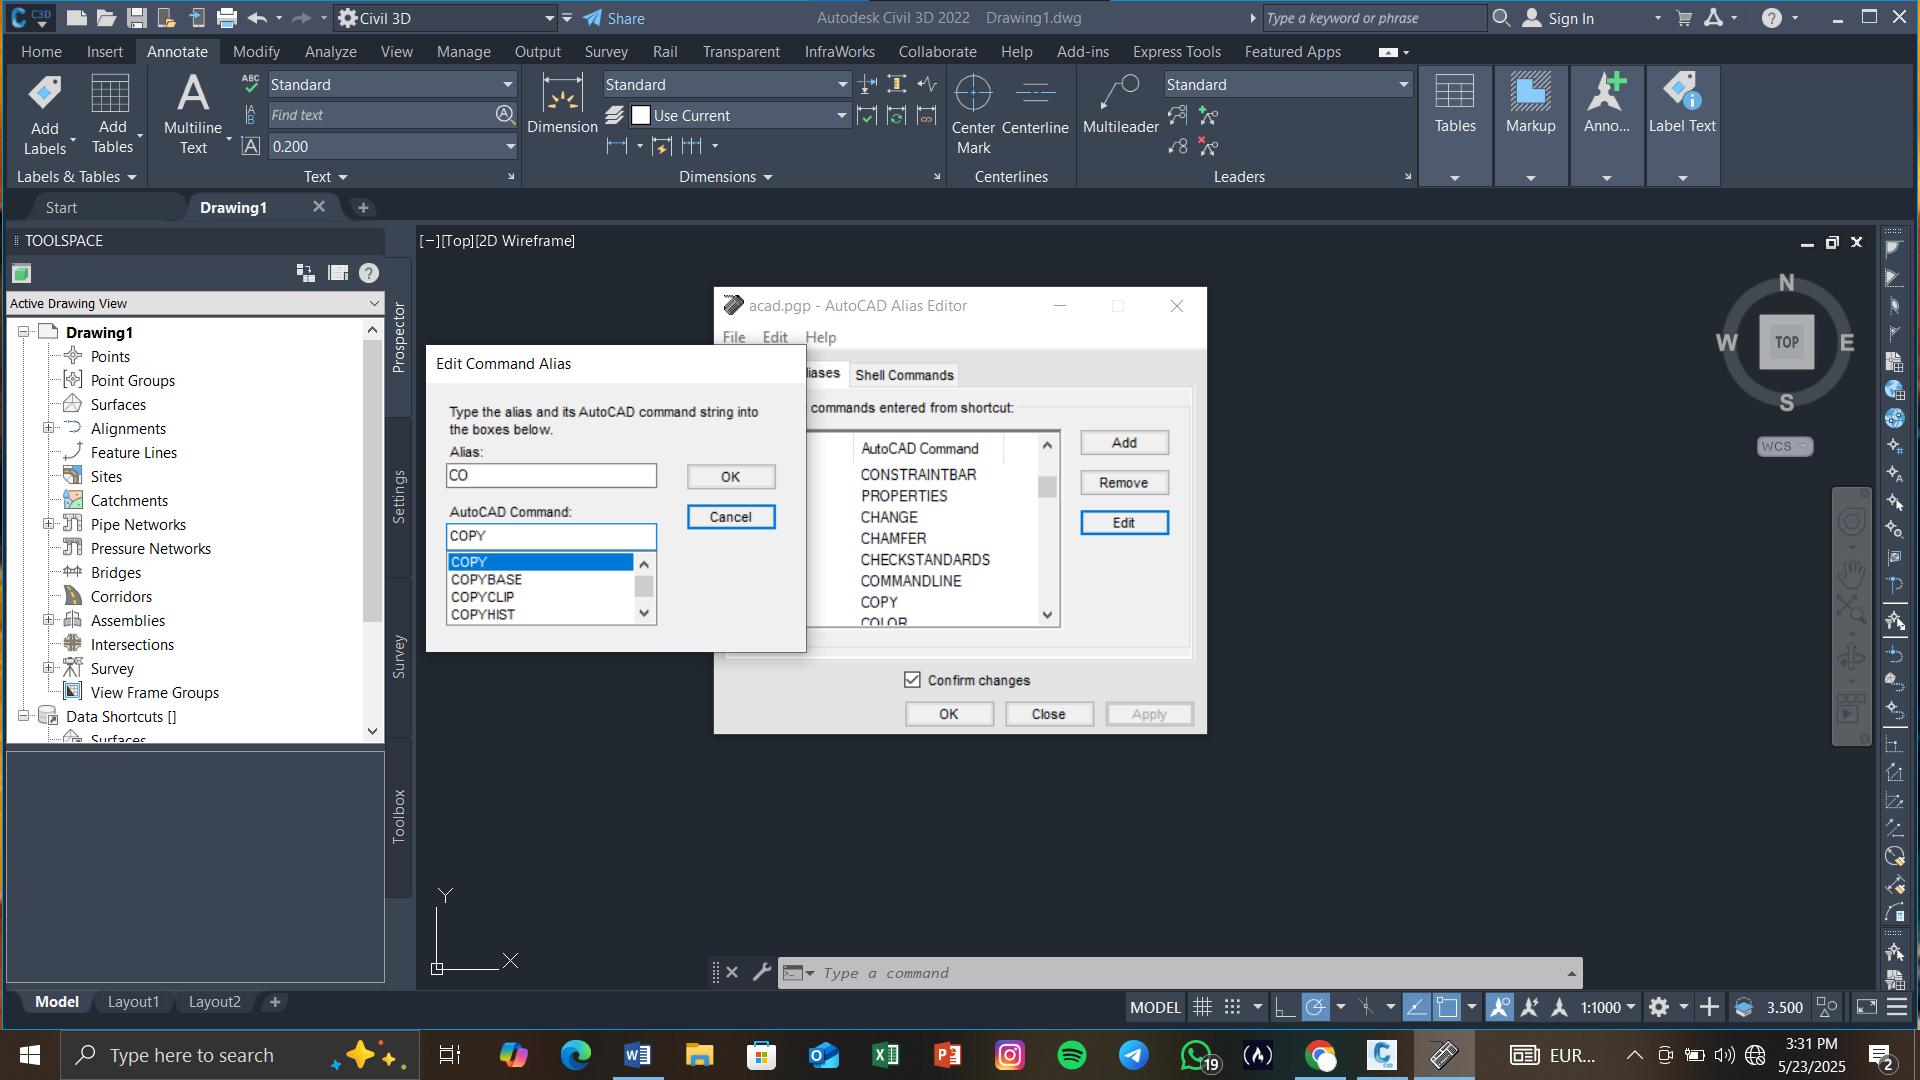1920x1080 pixels.
Task: Open the annotation scale 1:1000 dropdown
Action: pos(1608,1007)
